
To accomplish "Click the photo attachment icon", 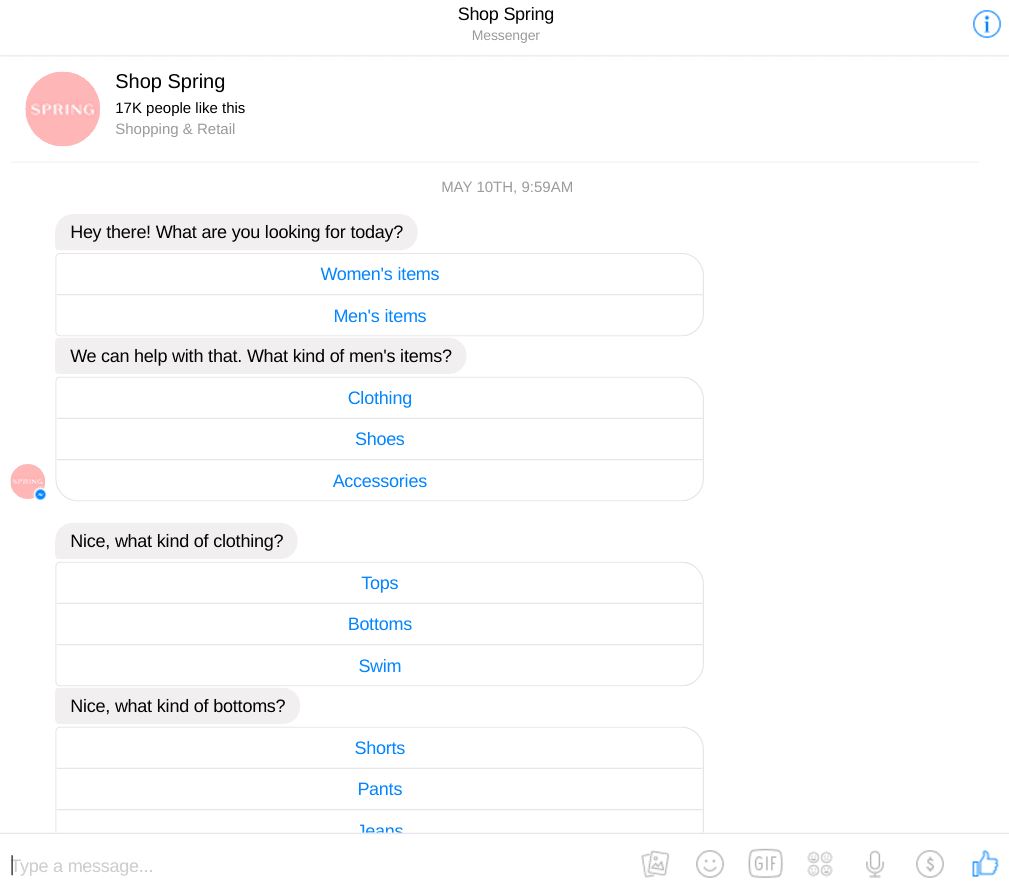I will 655,864.
